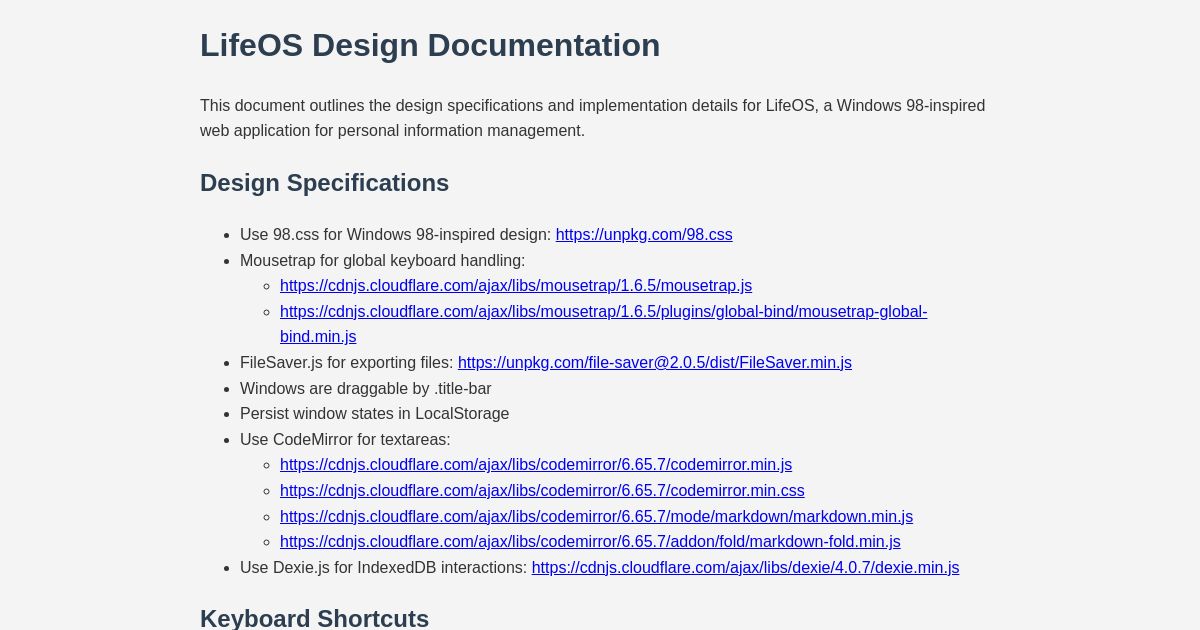Click the LocalStorage persistence bullet point
The image size is (1200, 630).
[x=375, y=413]
